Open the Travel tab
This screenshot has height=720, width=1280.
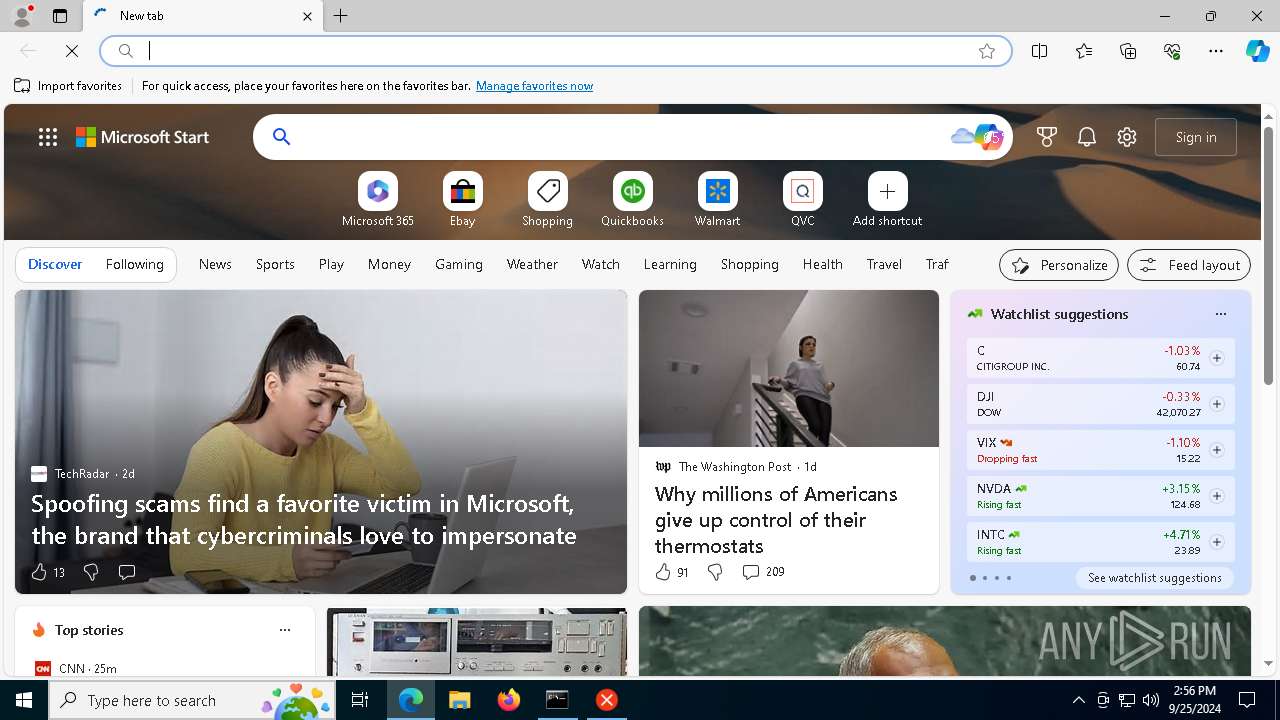pyautogui.click(x=884, y=265)
